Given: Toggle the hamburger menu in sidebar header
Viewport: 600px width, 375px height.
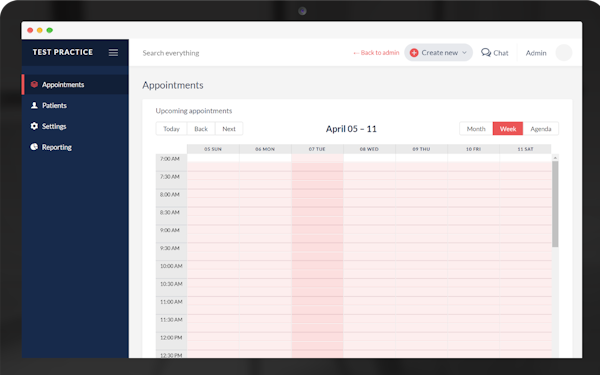Looking at the screenshot, I should pyautogui.click(x=113, y=52).
